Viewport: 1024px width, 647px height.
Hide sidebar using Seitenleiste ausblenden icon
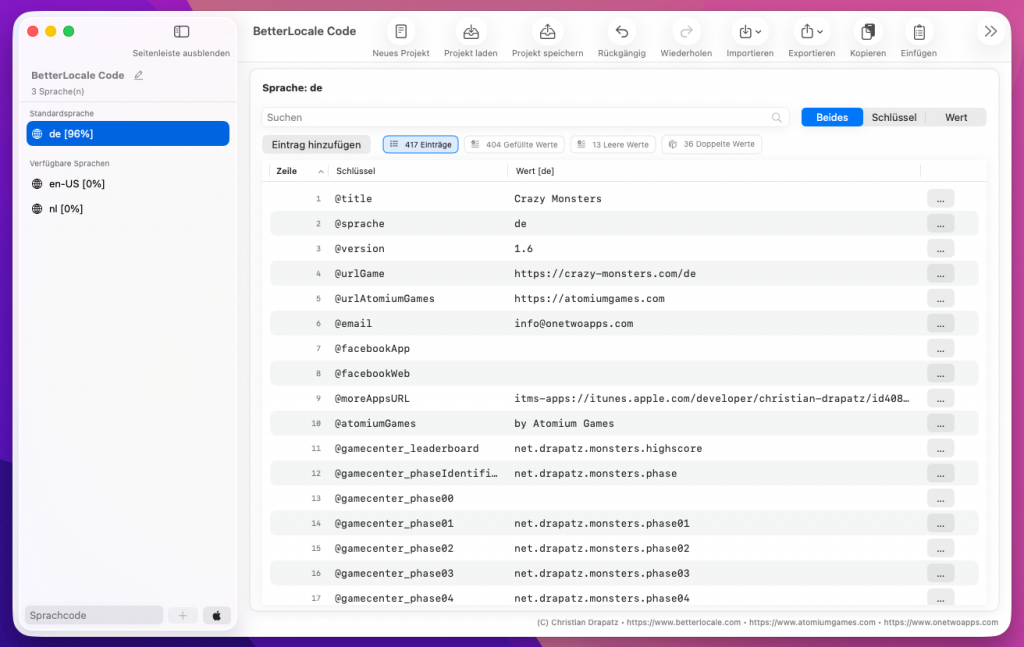tap(181, 32)
